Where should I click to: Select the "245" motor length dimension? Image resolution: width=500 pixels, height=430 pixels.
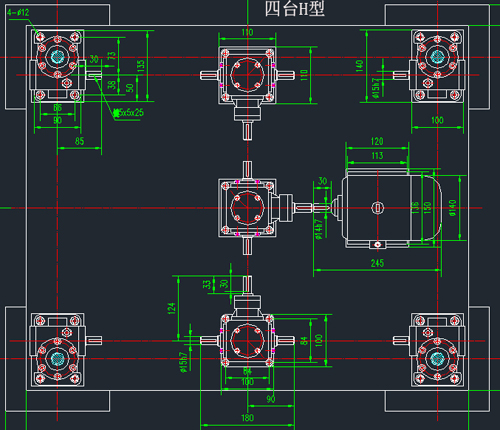click(x=377, y=263)
